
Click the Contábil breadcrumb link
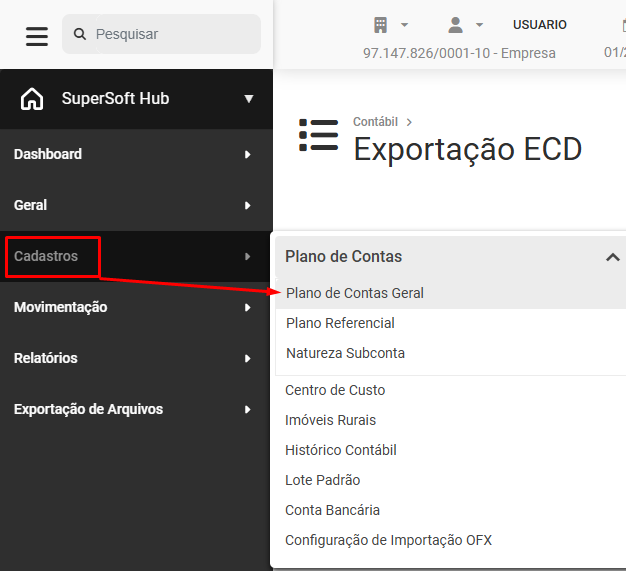click(375, 122)
